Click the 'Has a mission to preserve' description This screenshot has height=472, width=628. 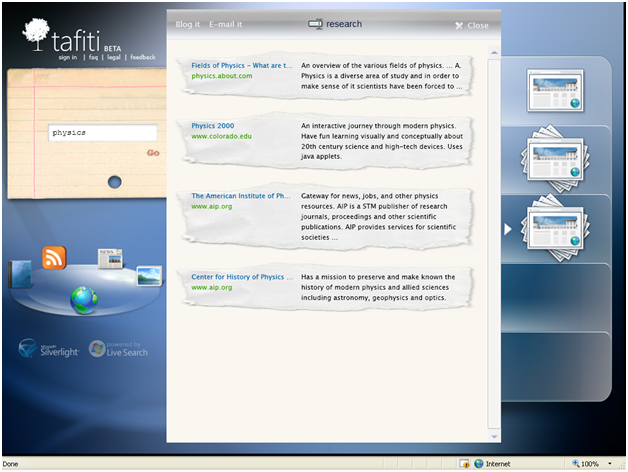(378, 287)
